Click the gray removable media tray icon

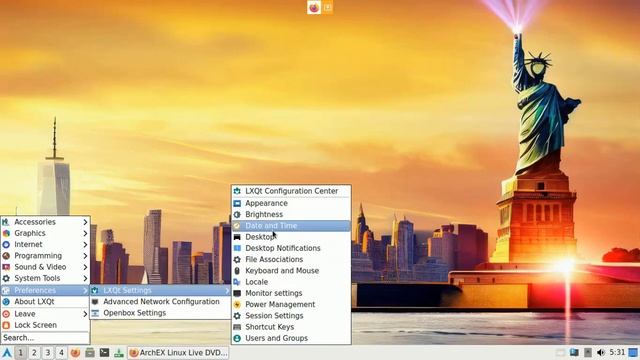[588, 352]
